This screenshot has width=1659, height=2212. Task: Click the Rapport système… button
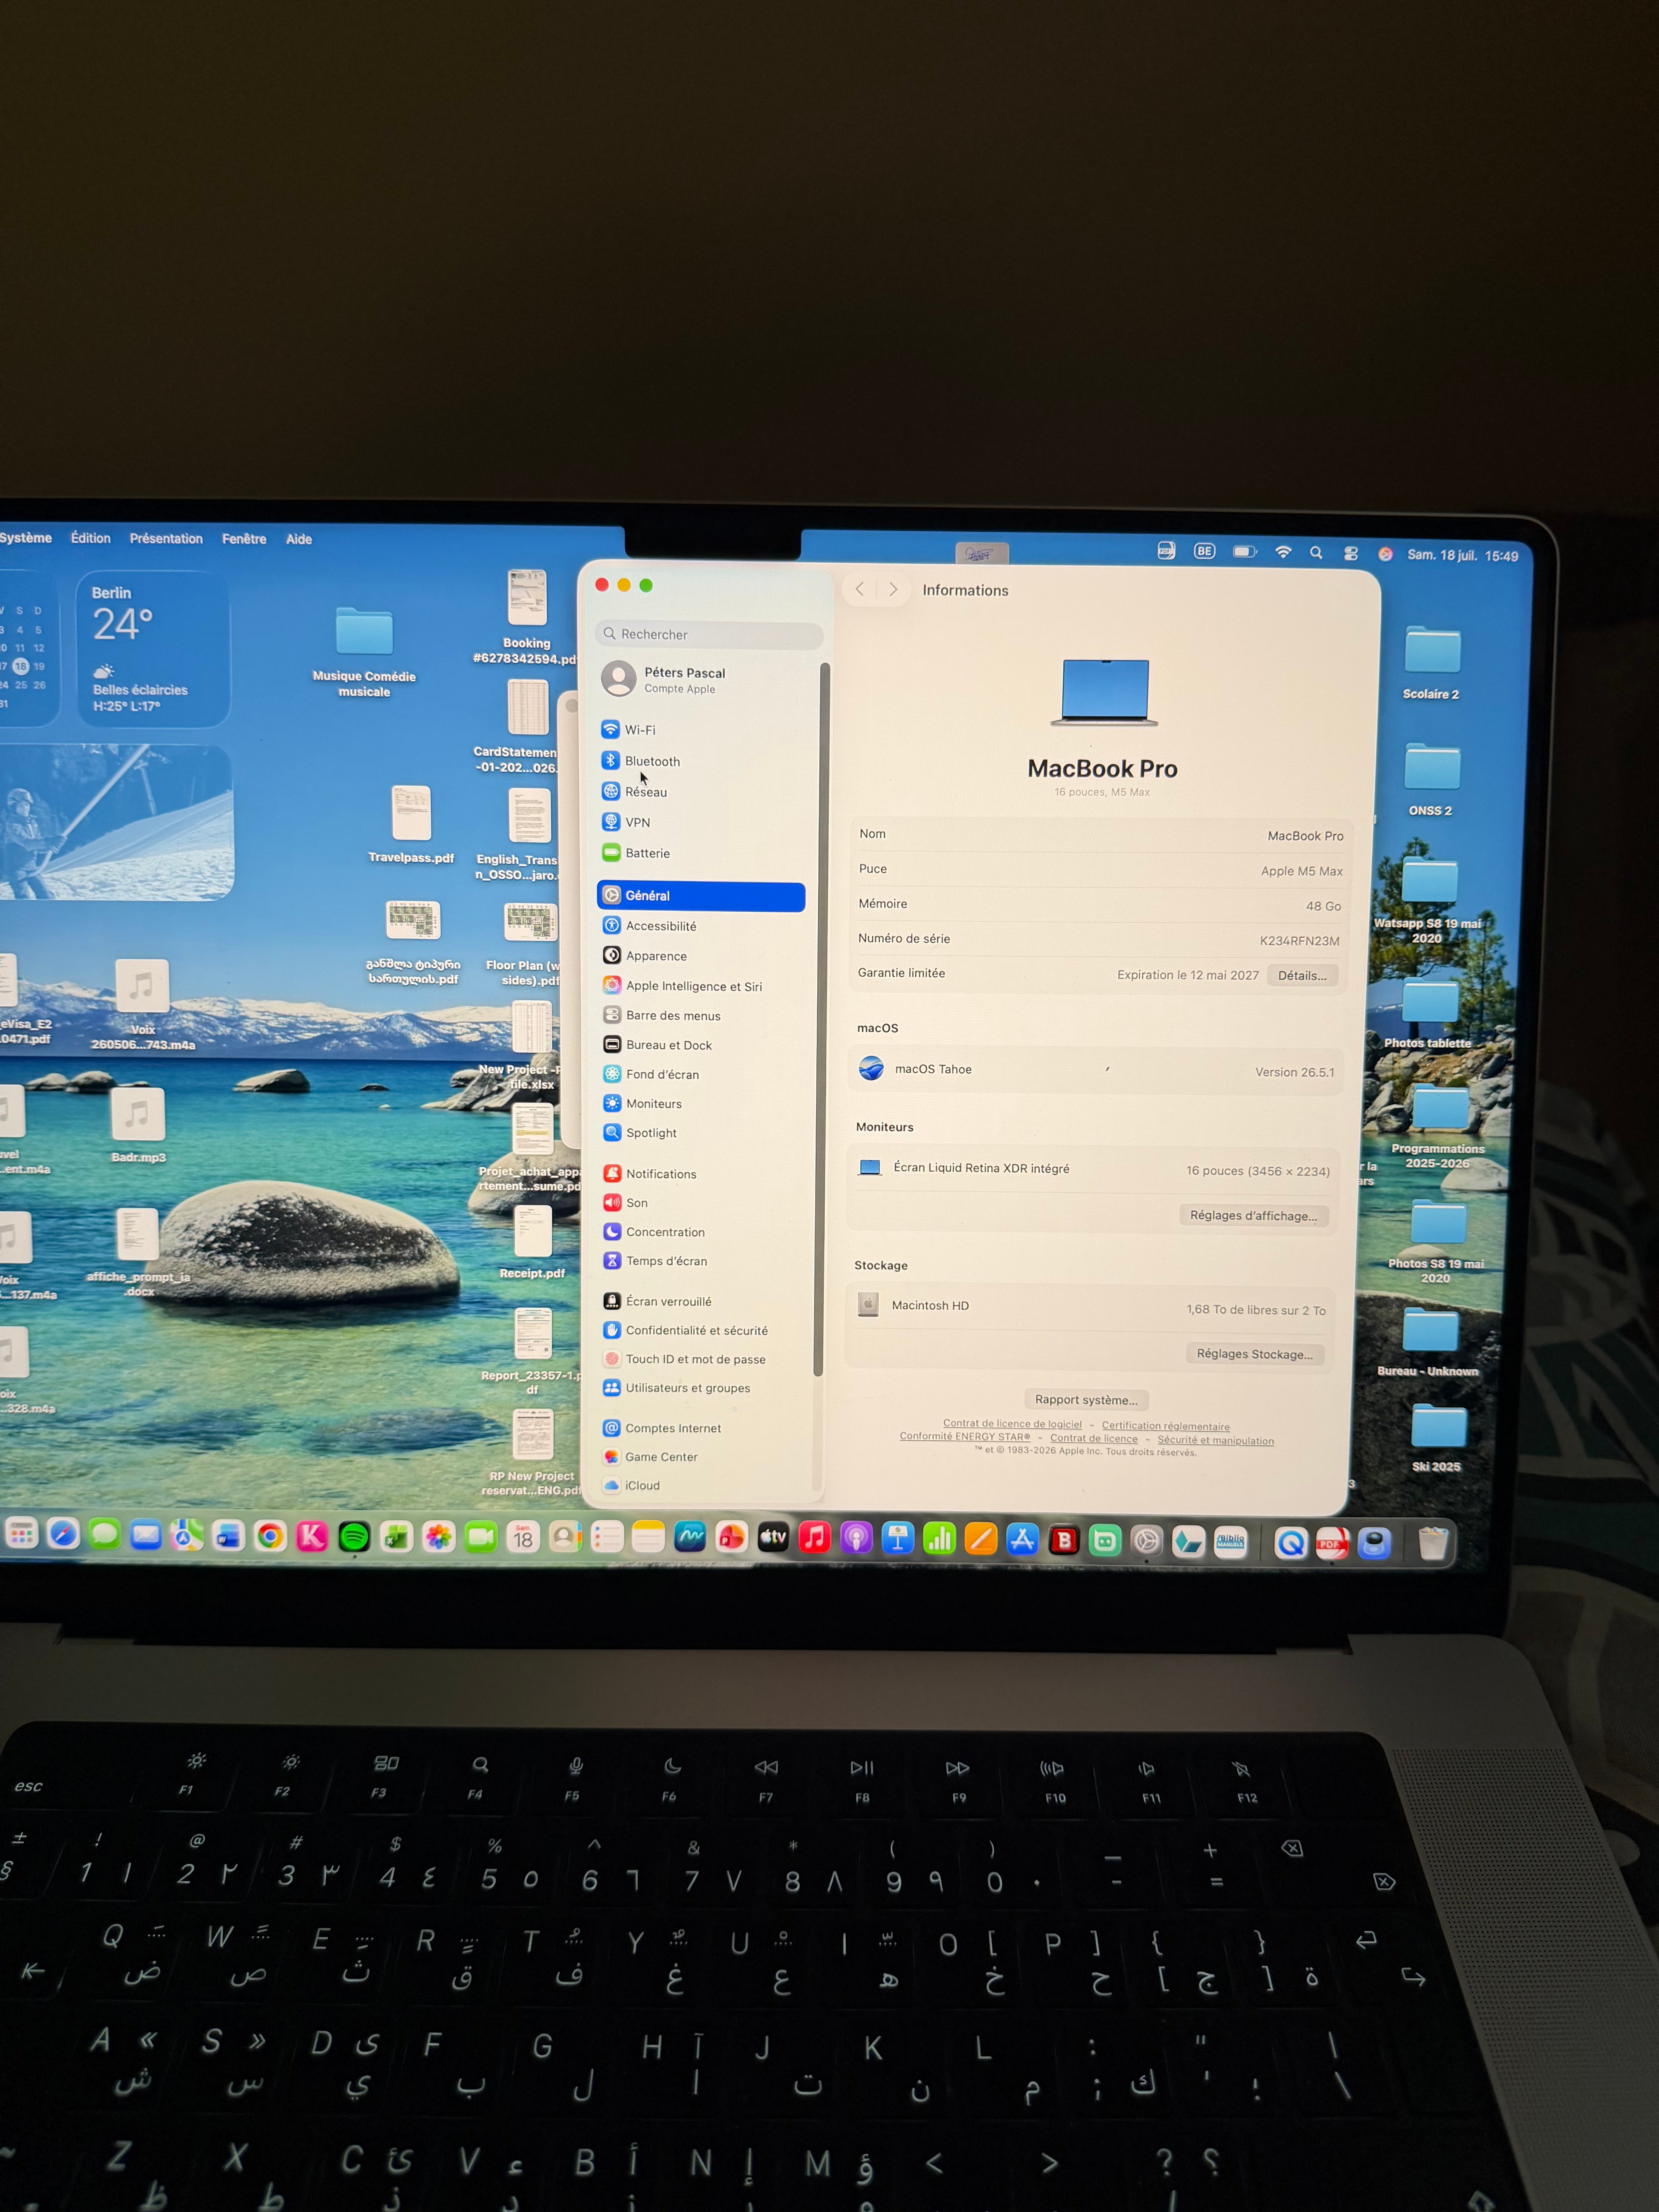(1086, 1400)
